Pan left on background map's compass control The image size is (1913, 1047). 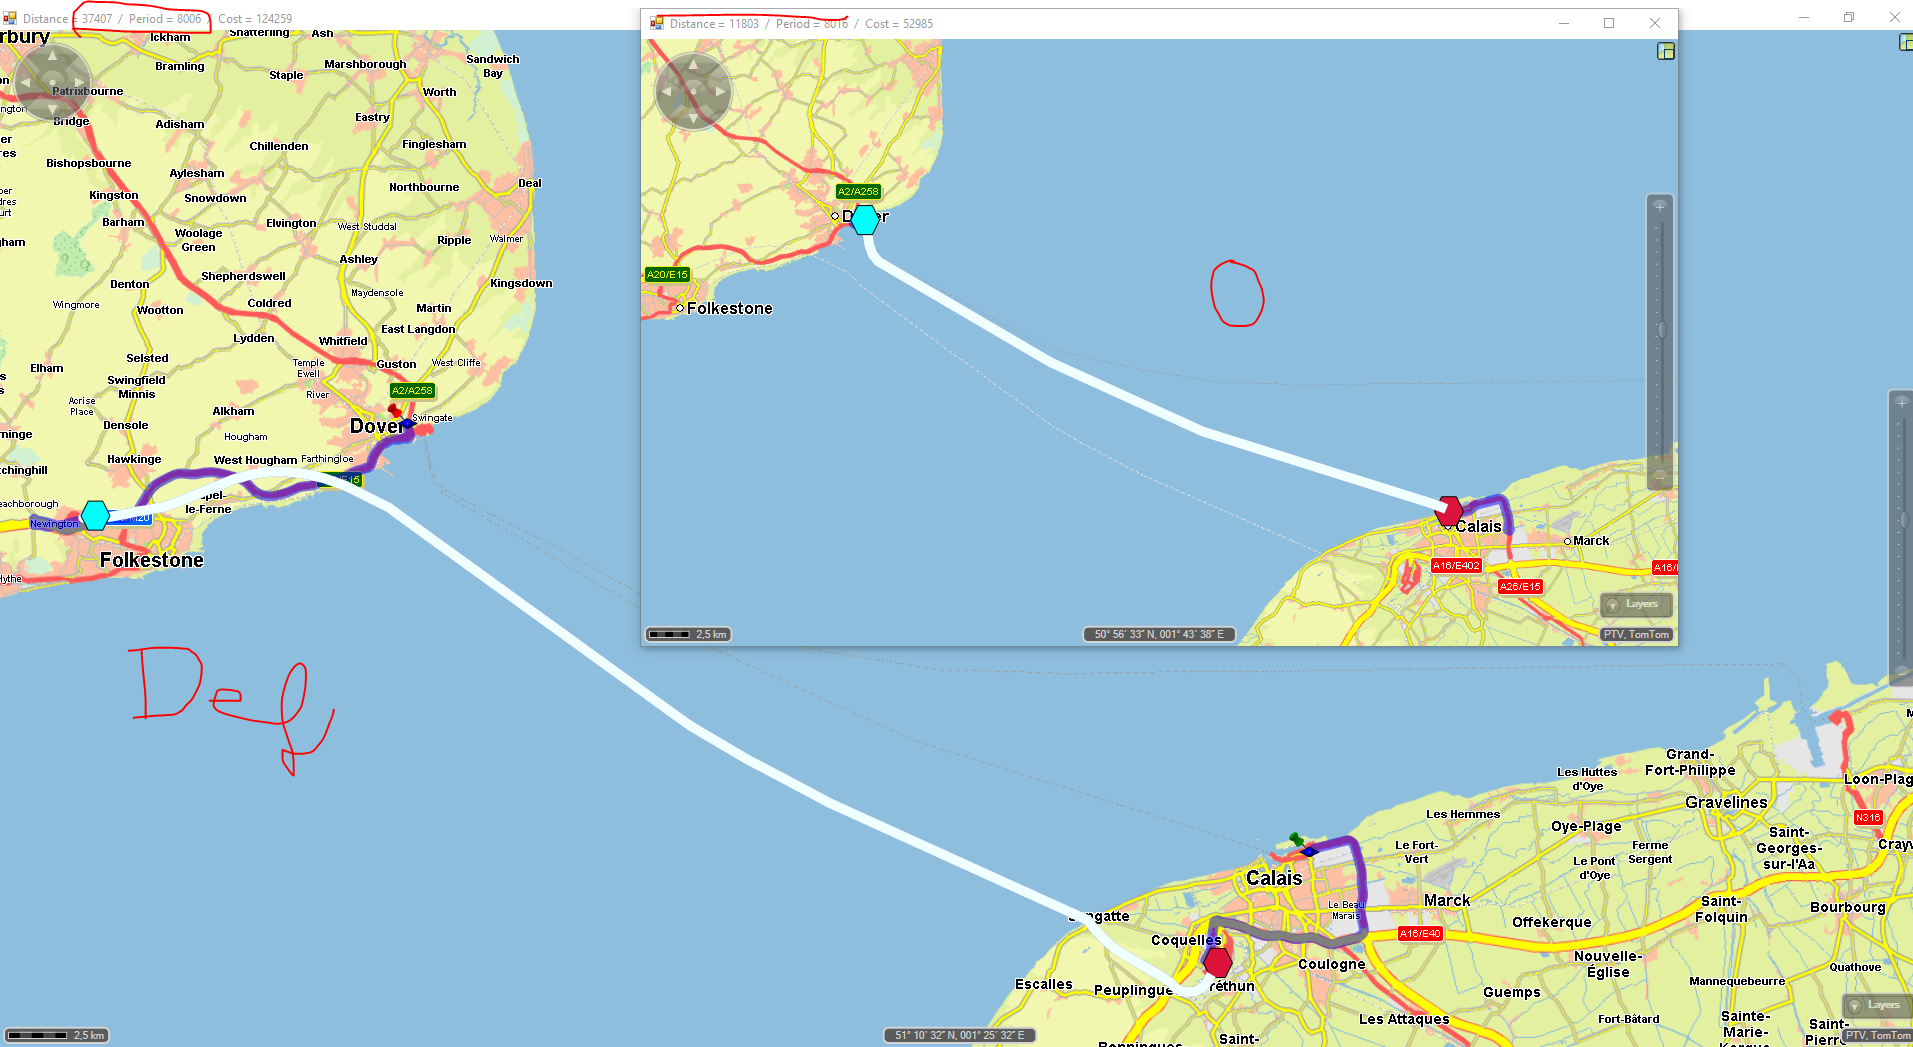(x=26, y=82)
